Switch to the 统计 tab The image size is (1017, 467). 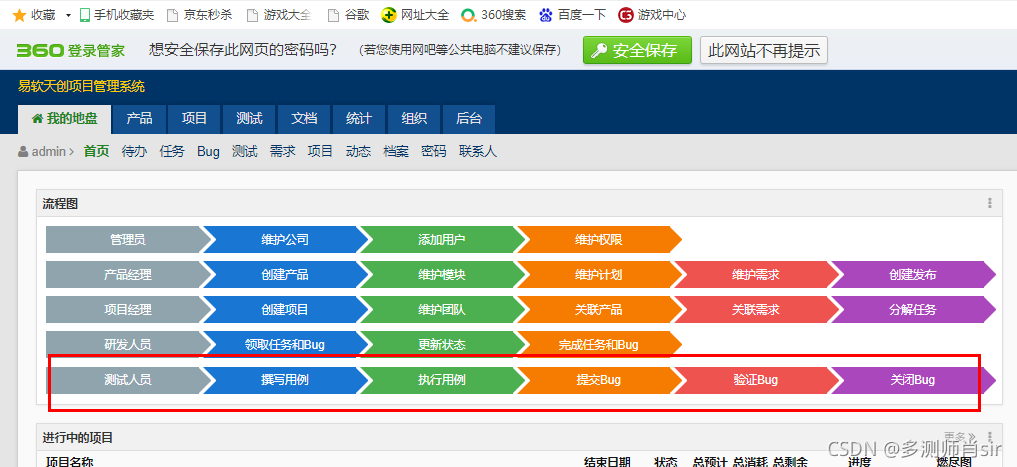pyautogui.click(x=359, y=119)
